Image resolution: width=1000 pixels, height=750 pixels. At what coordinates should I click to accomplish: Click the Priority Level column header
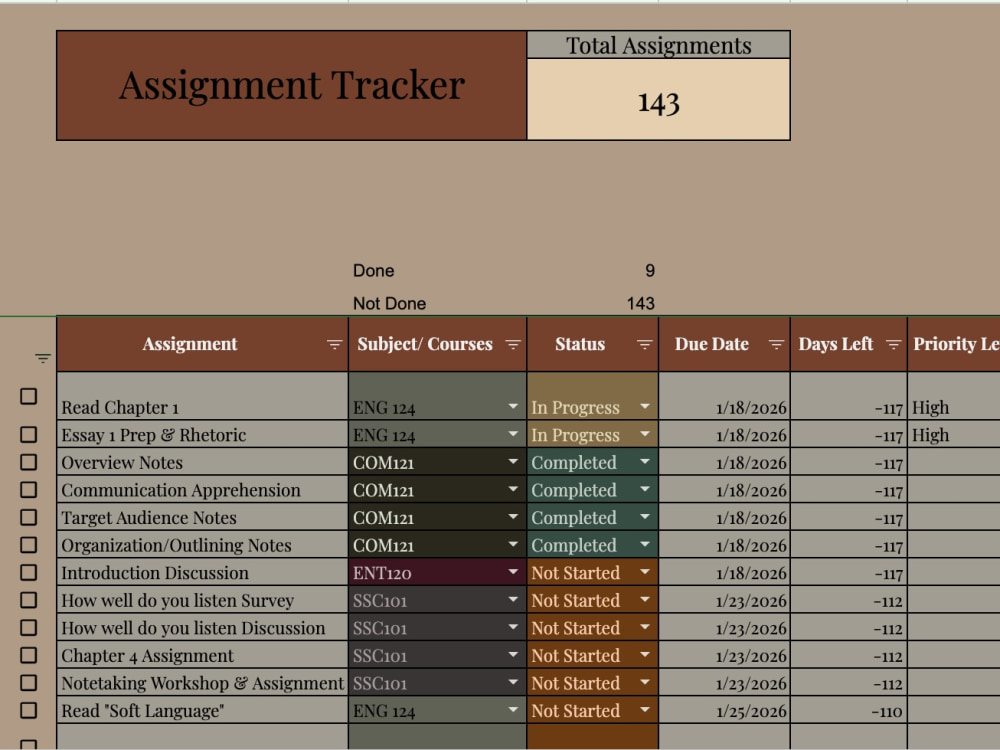click(x=954, y=344)
